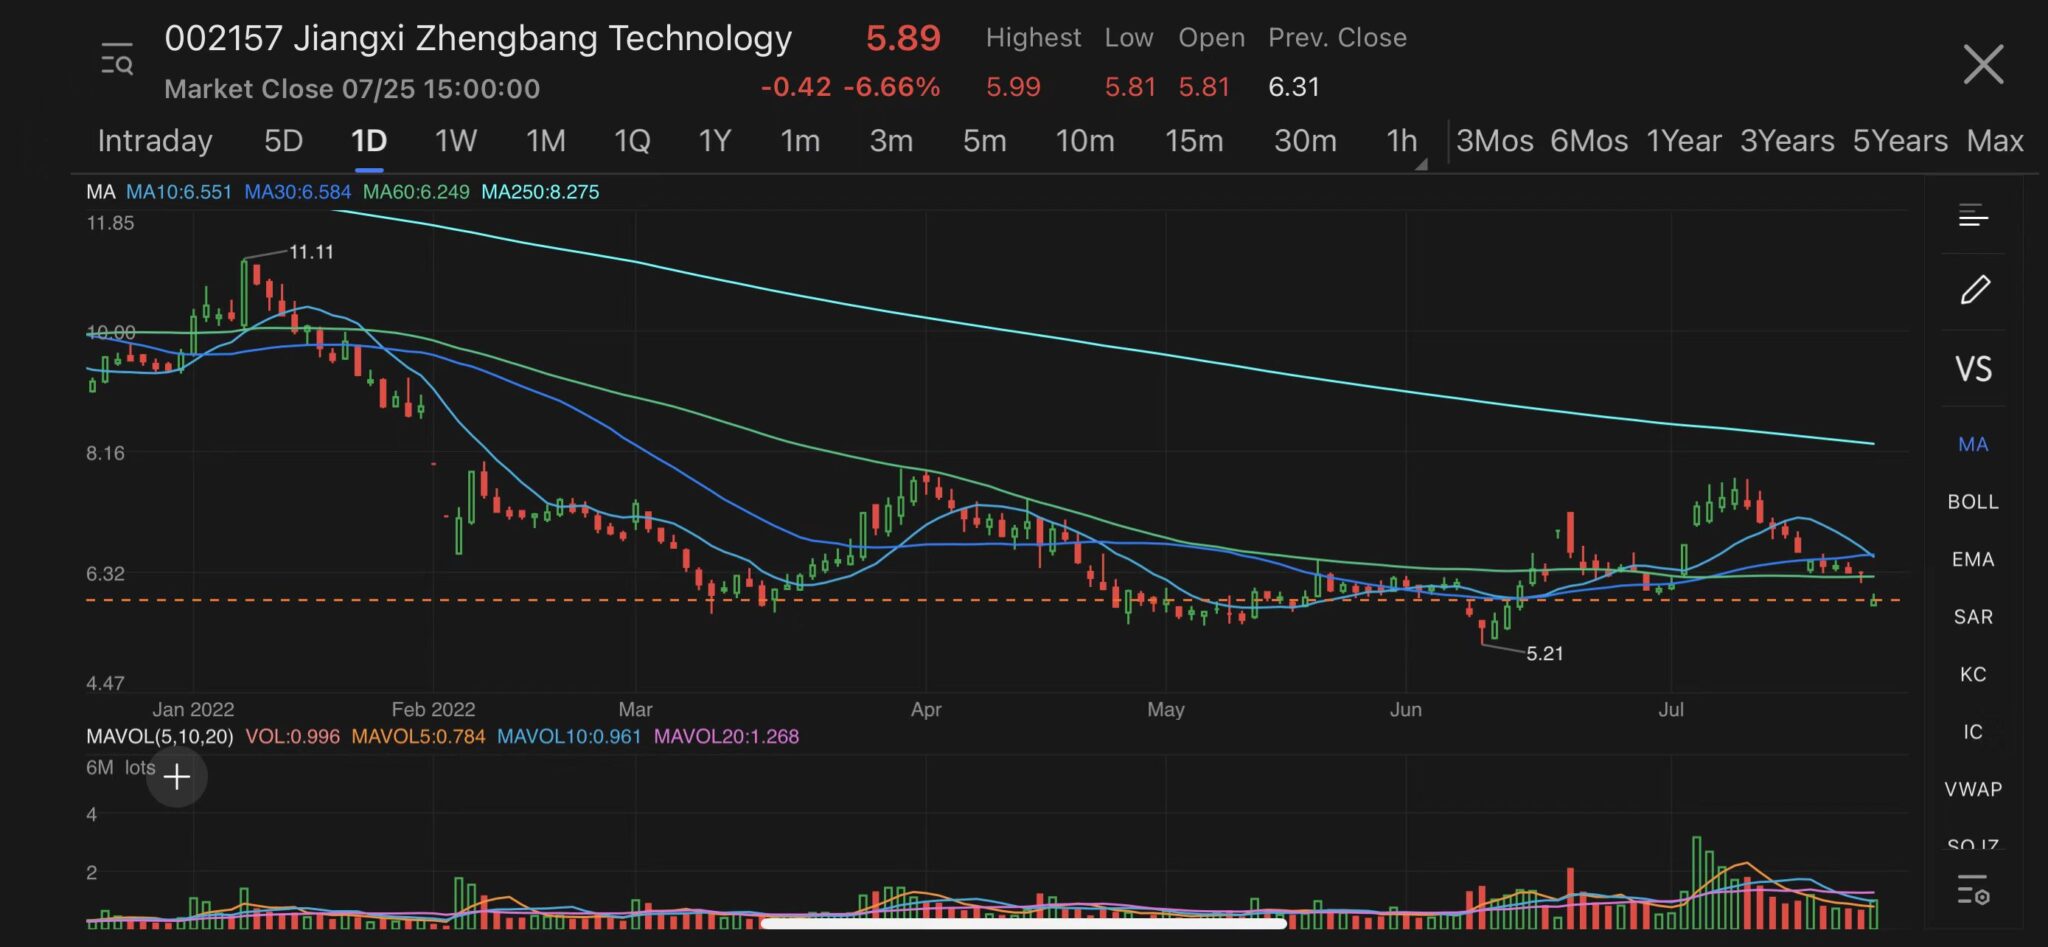2048x947 pixels.
Task: Choose the 3m minute interval
Action: (891, 141)
